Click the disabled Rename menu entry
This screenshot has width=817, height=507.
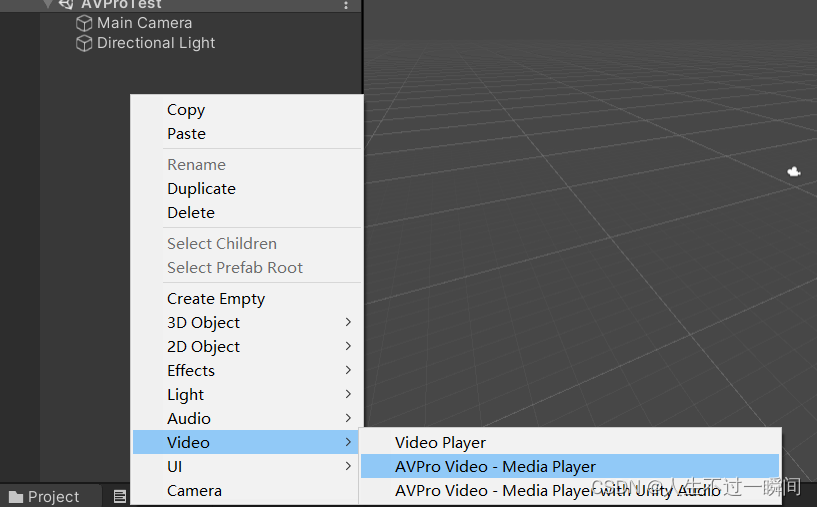246,165
